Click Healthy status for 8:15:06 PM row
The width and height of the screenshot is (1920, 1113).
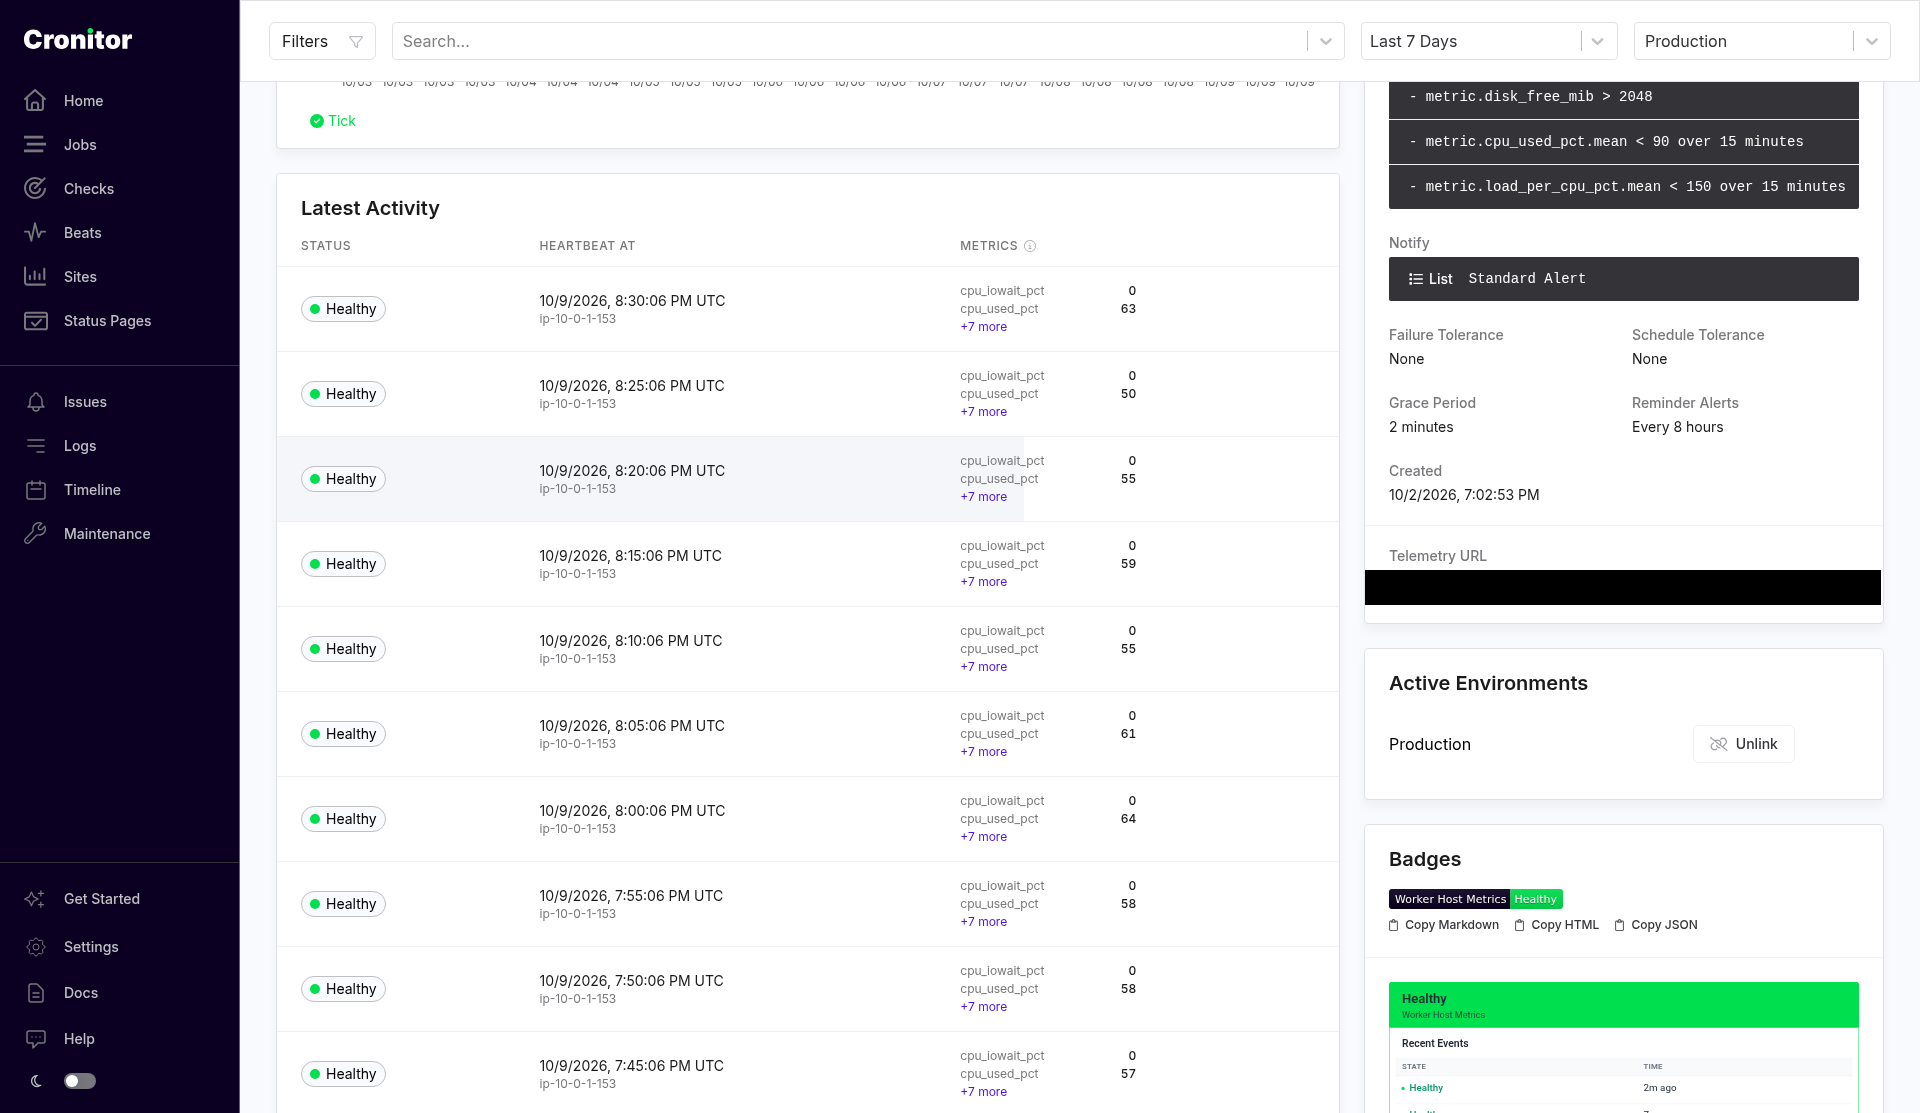(x=343, y=564)
